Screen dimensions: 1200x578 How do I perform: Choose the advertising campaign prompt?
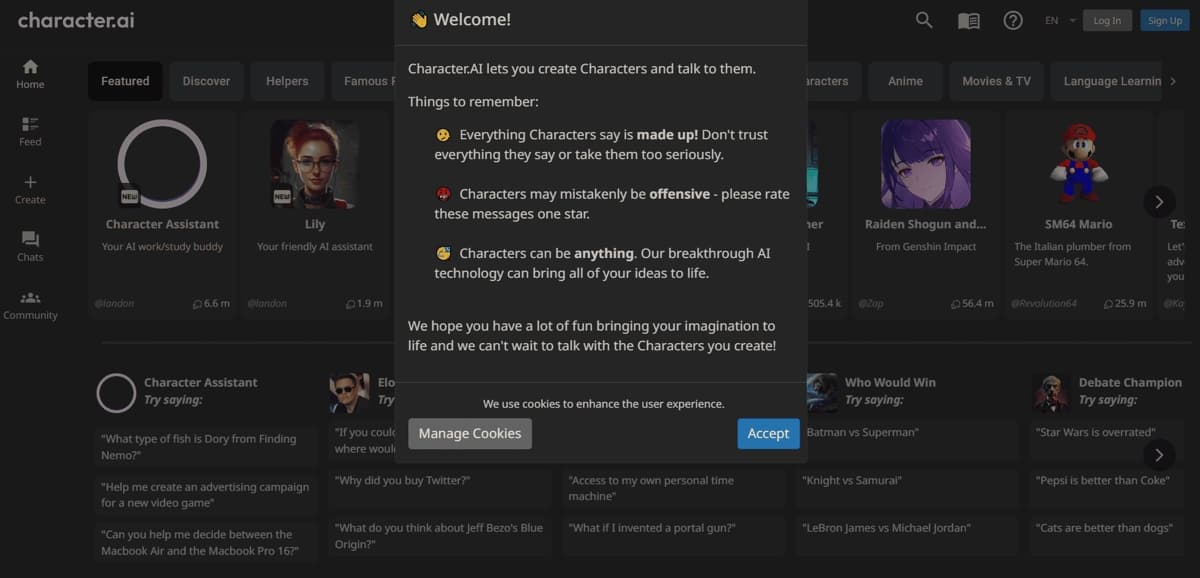206,494
